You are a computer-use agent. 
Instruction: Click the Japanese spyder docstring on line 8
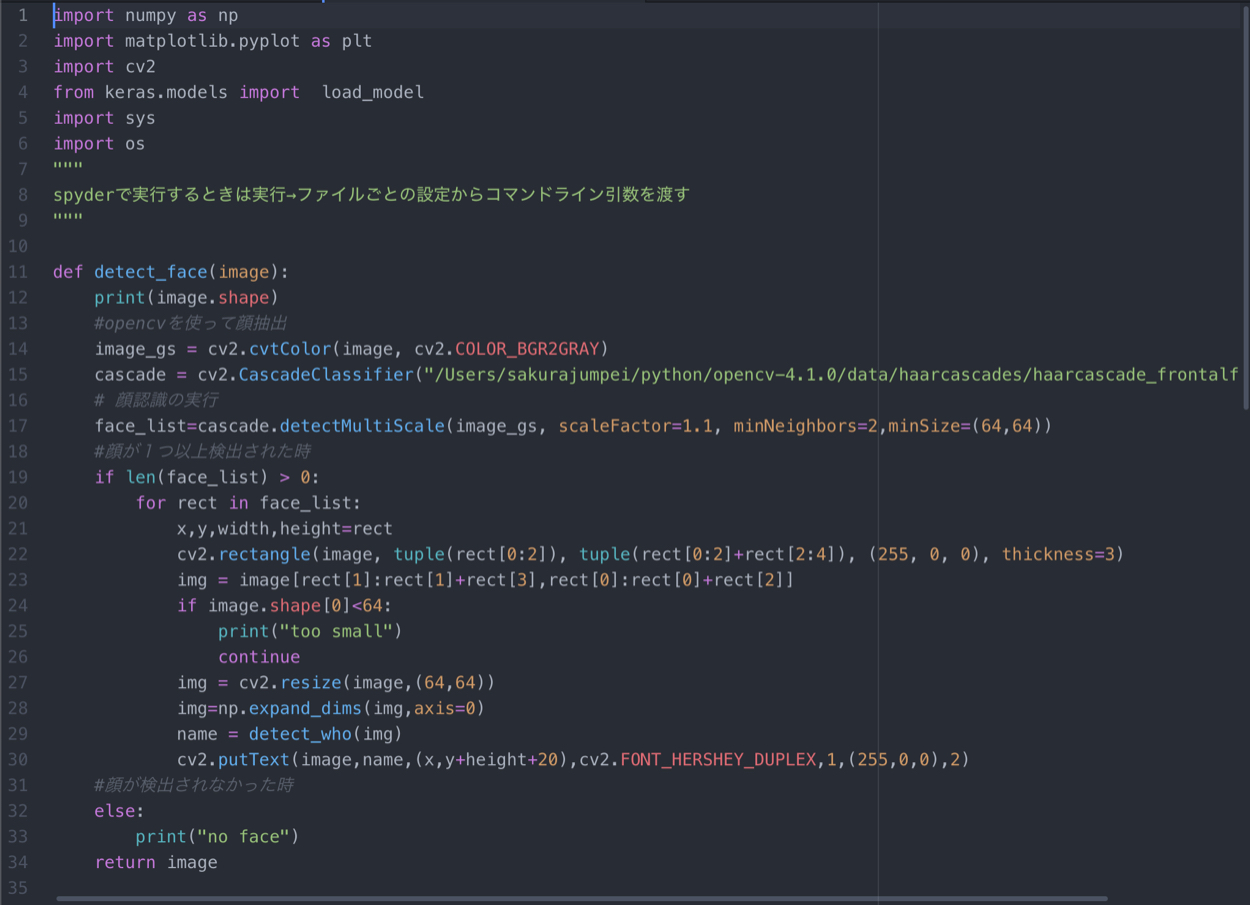pyautogui.click(x=371, y=195)
